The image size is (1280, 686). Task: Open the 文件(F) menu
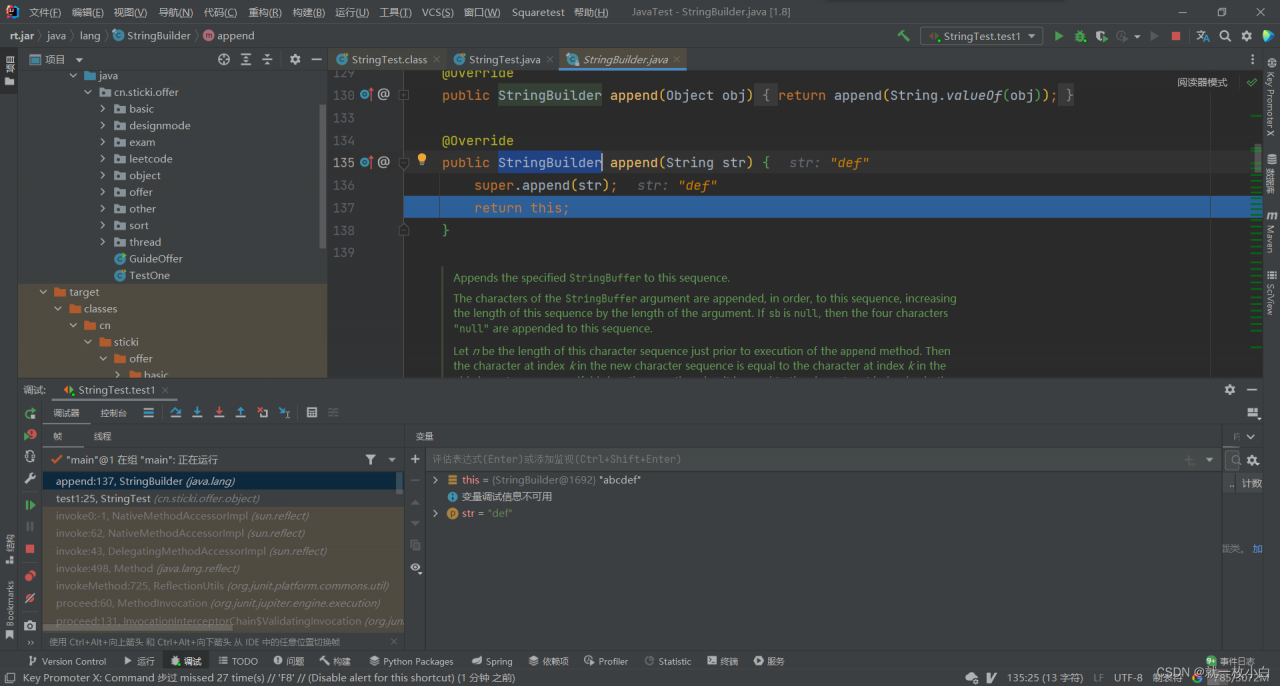coord(45,12)
